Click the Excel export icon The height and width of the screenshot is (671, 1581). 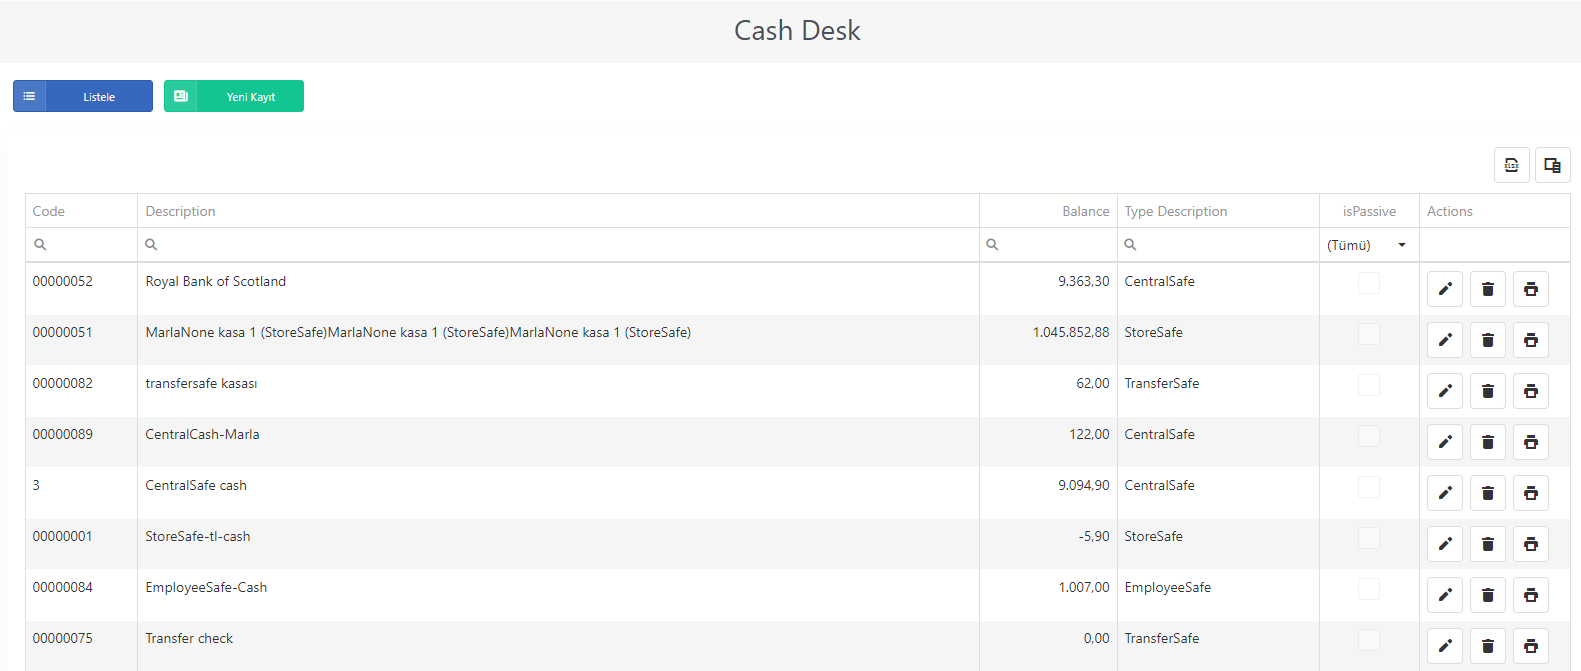pyautogui.click(x=1512, y=165)
